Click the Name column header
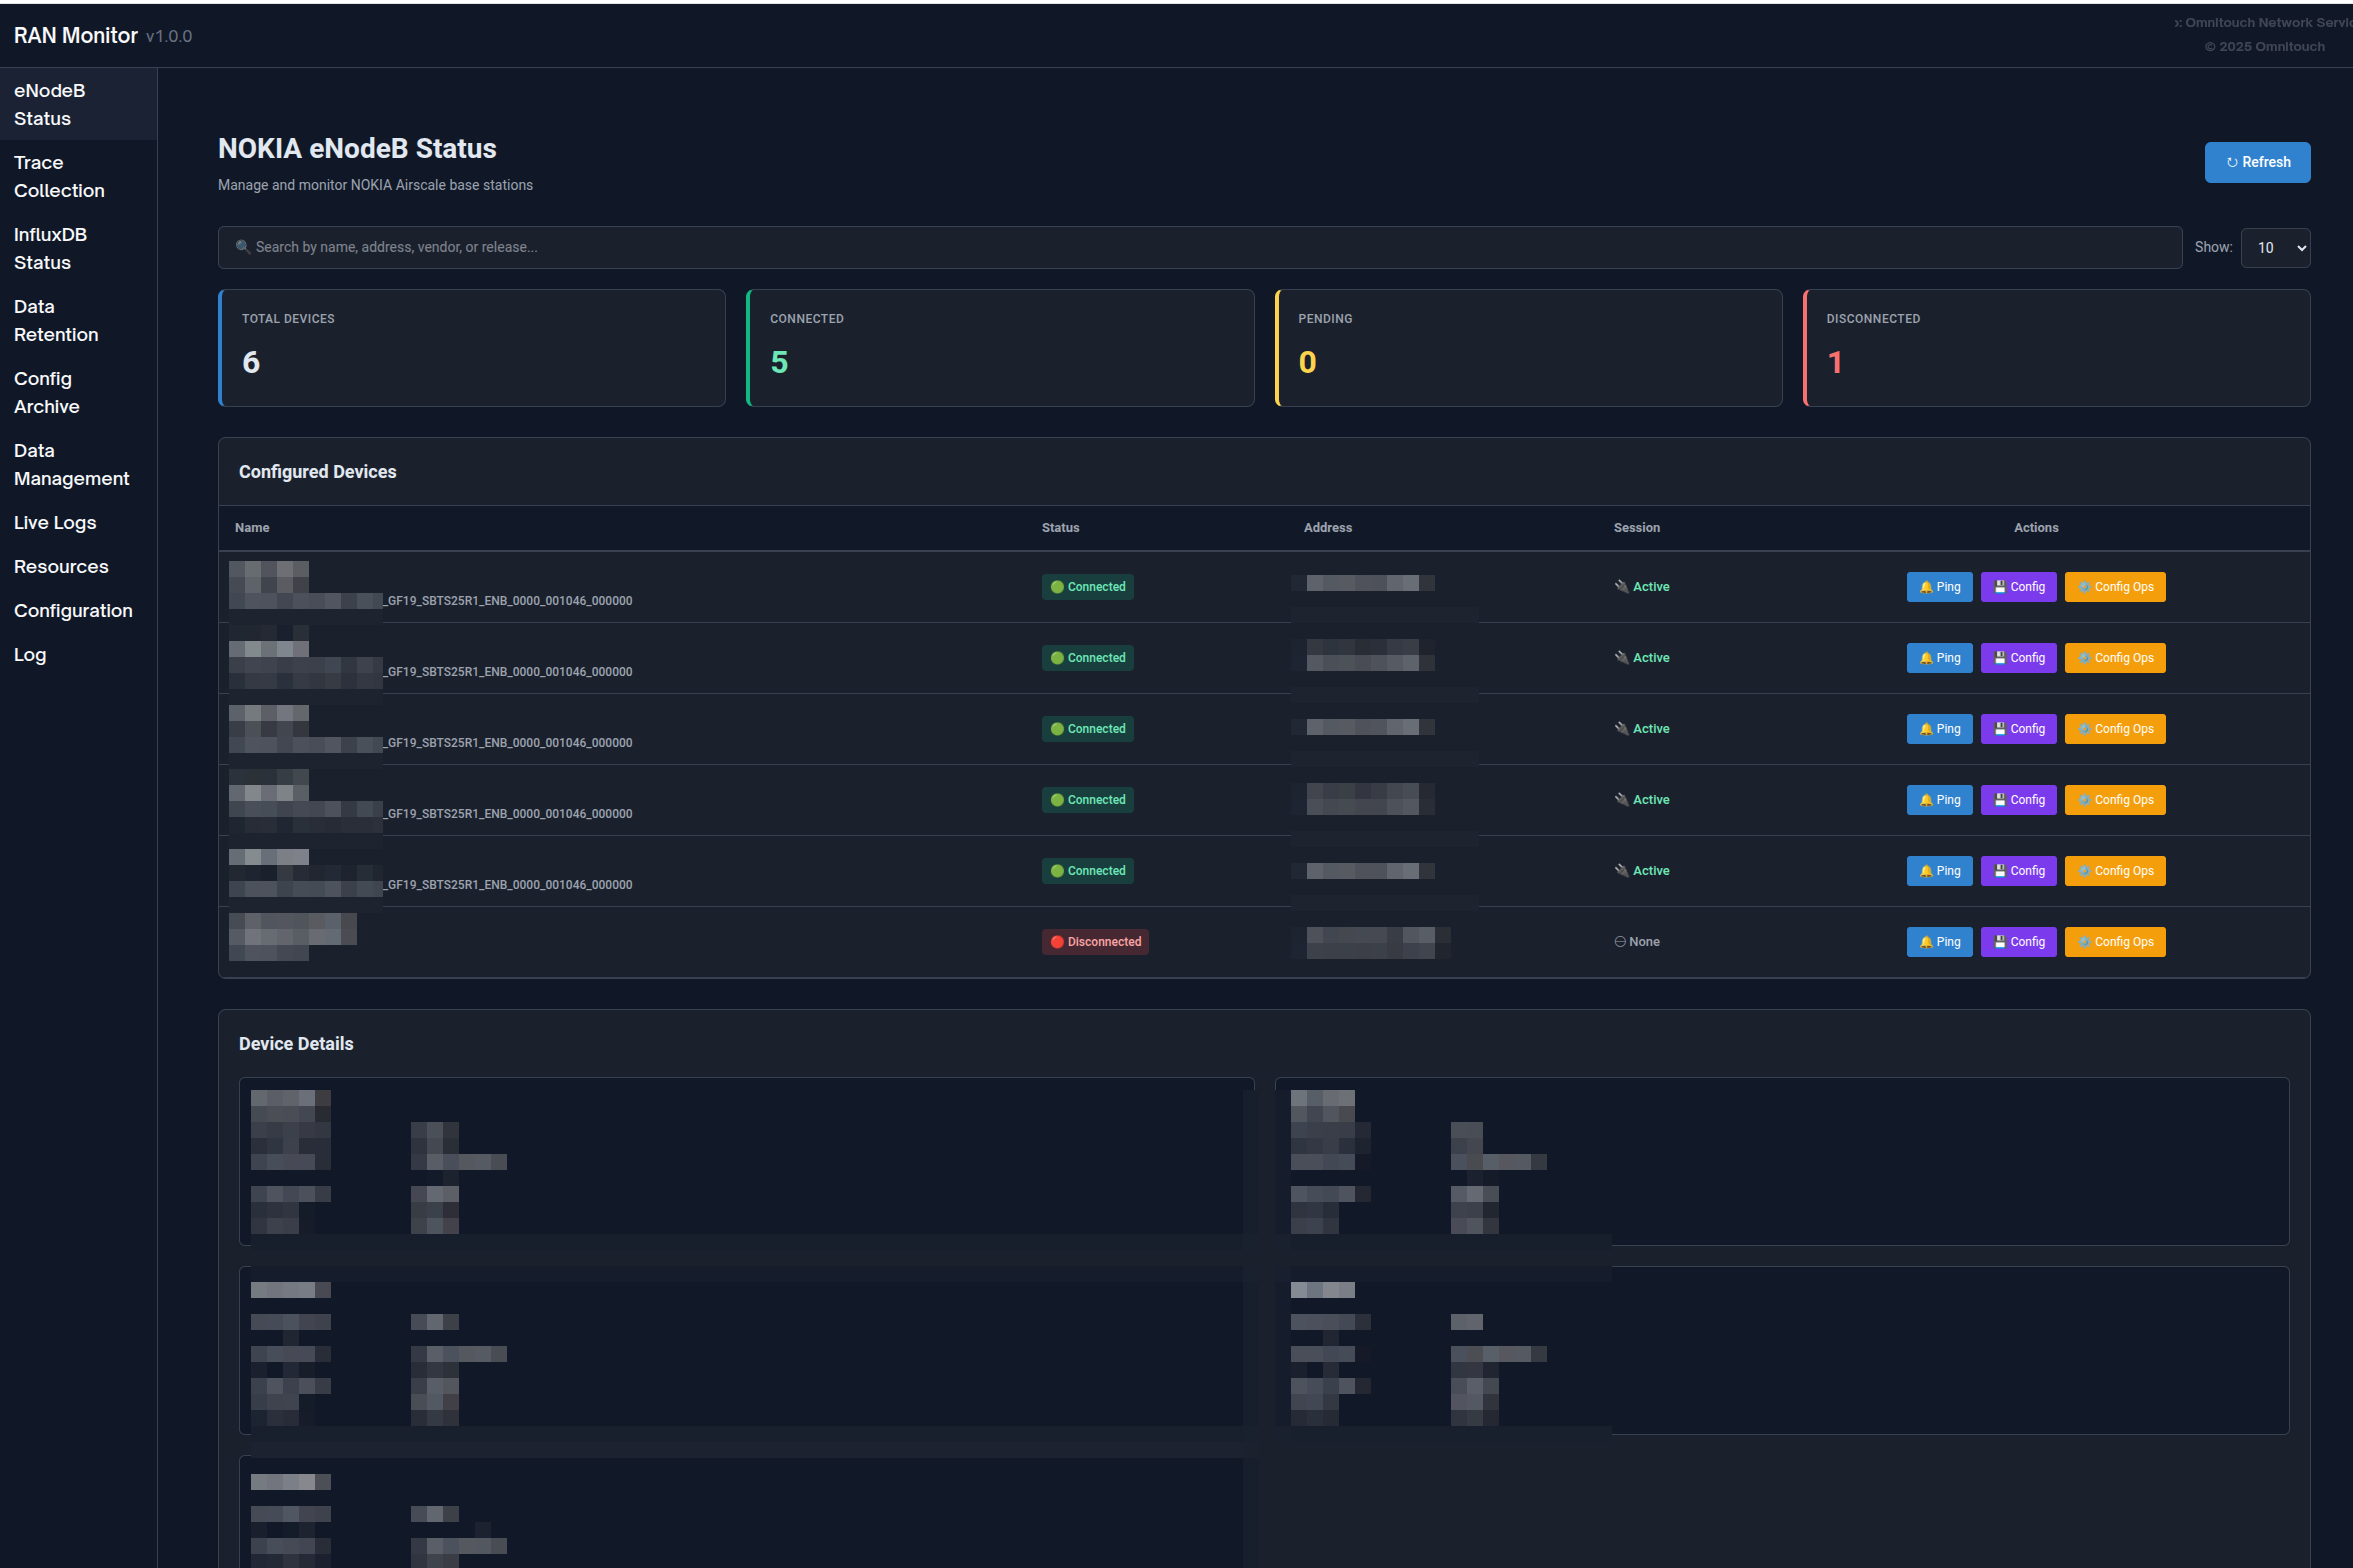 pos(252,528)
